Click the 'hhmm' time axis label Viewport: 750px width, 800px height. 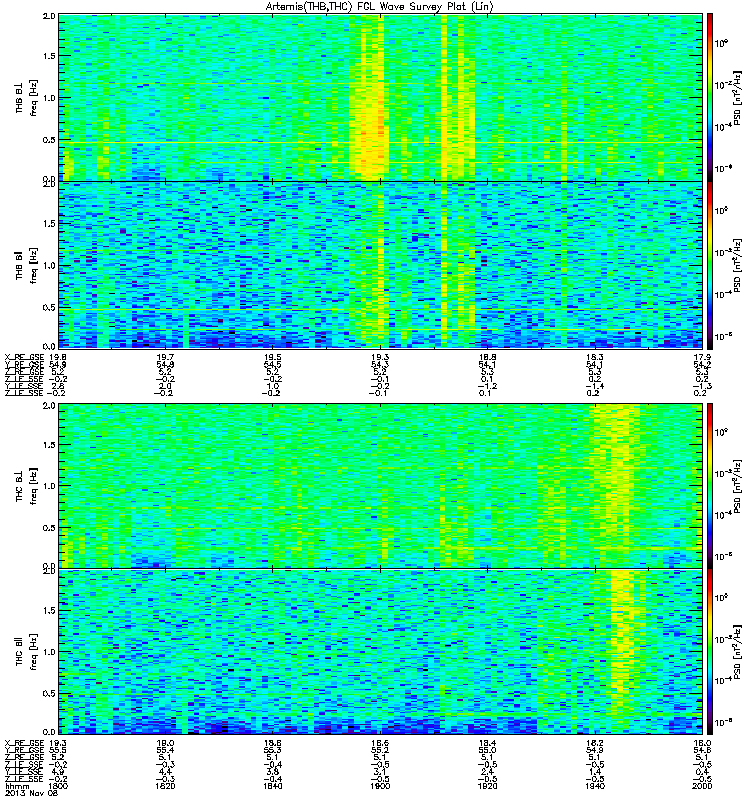[x=16, y=786]
